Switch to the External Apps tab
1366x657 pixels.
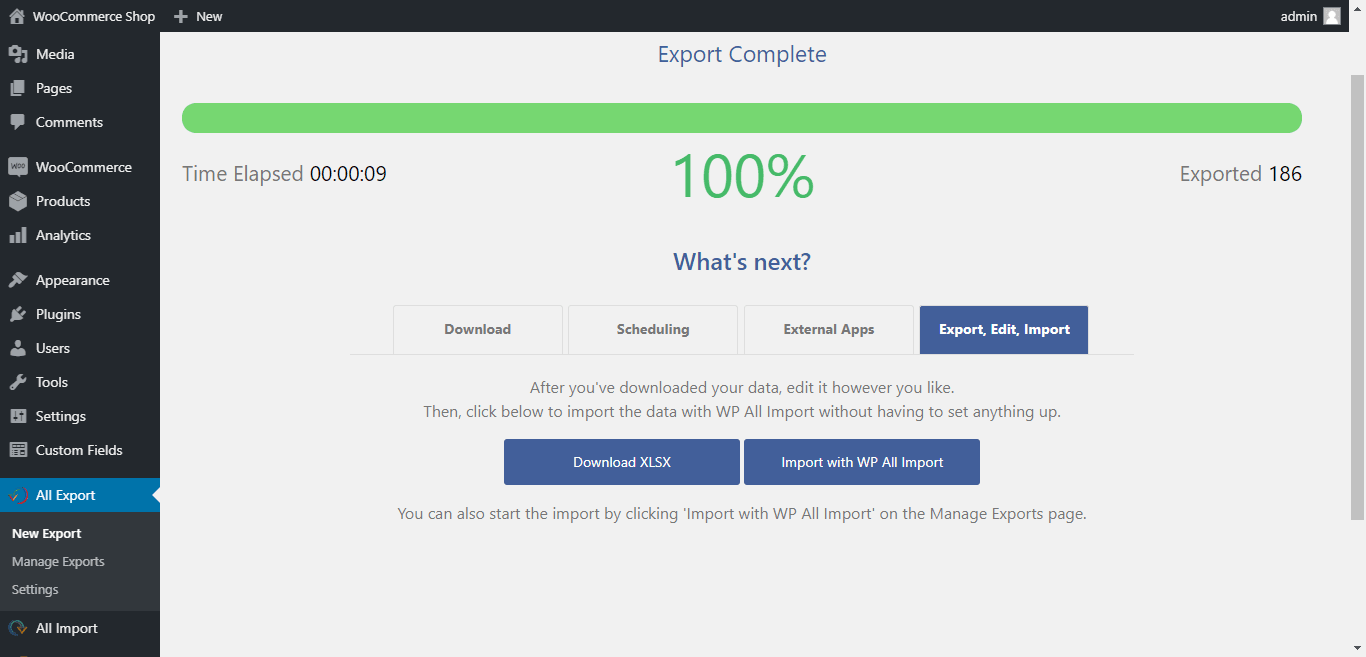829,329
